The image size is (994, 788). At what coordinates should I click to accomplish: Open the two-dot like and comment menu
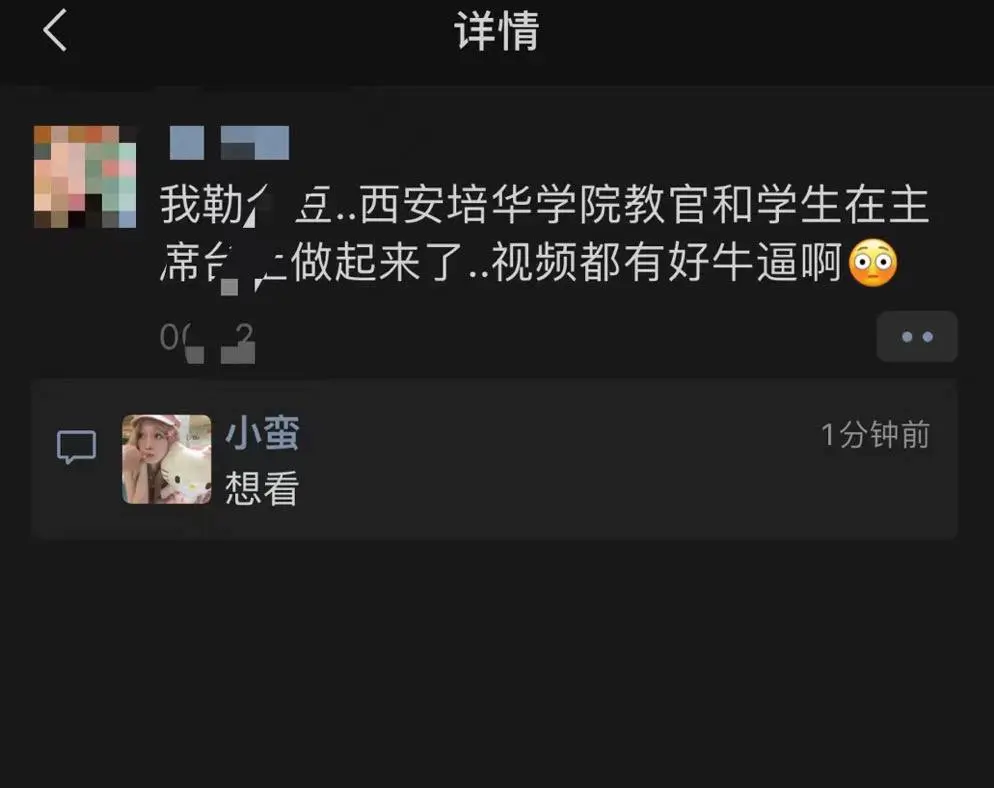click(917, 337)
